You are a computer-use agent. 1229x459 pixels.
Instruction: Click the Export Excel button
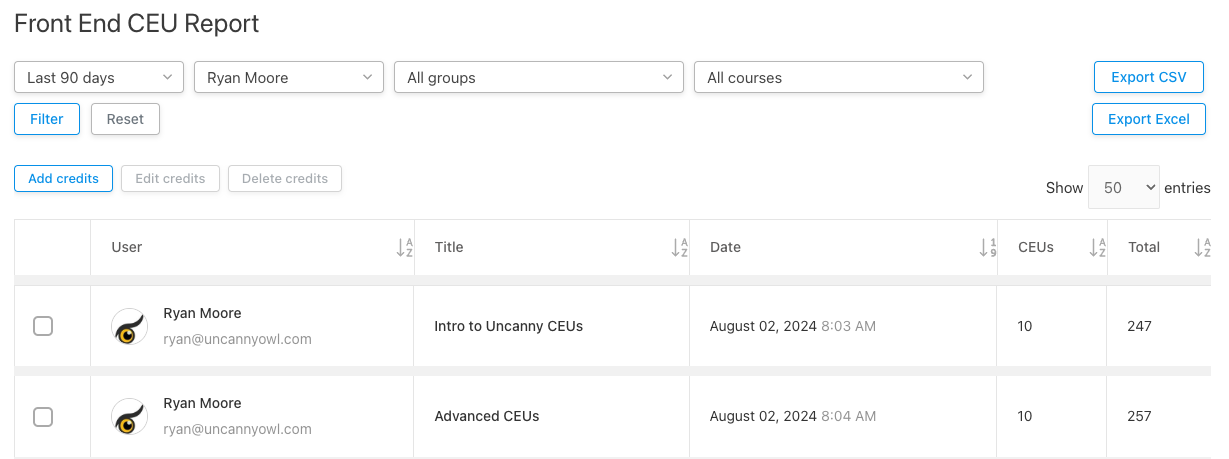[1148, 119]
